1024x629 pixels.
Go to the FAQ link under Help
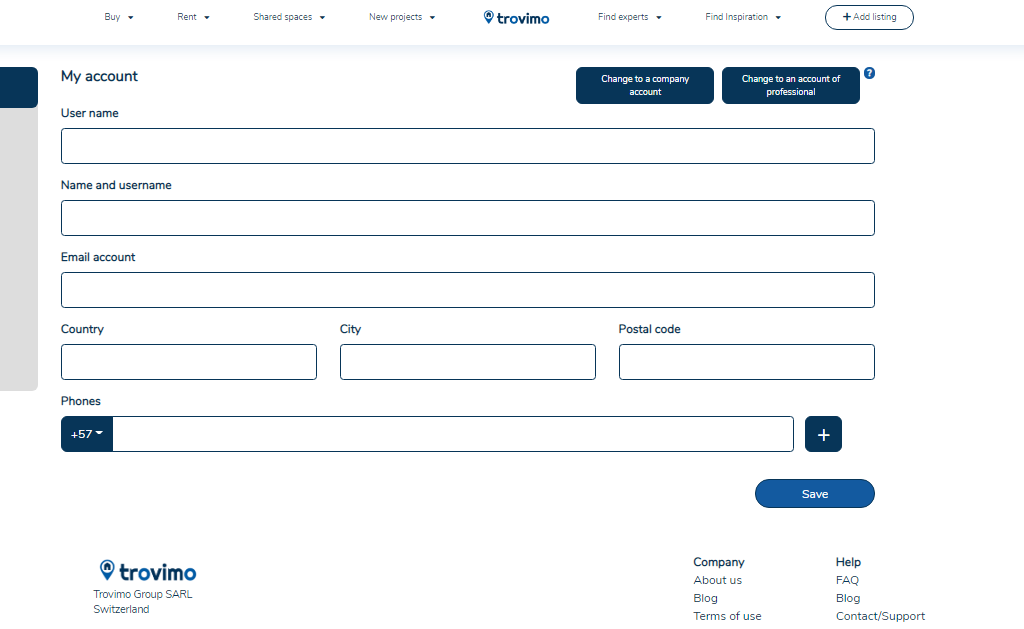click(847, 580)
